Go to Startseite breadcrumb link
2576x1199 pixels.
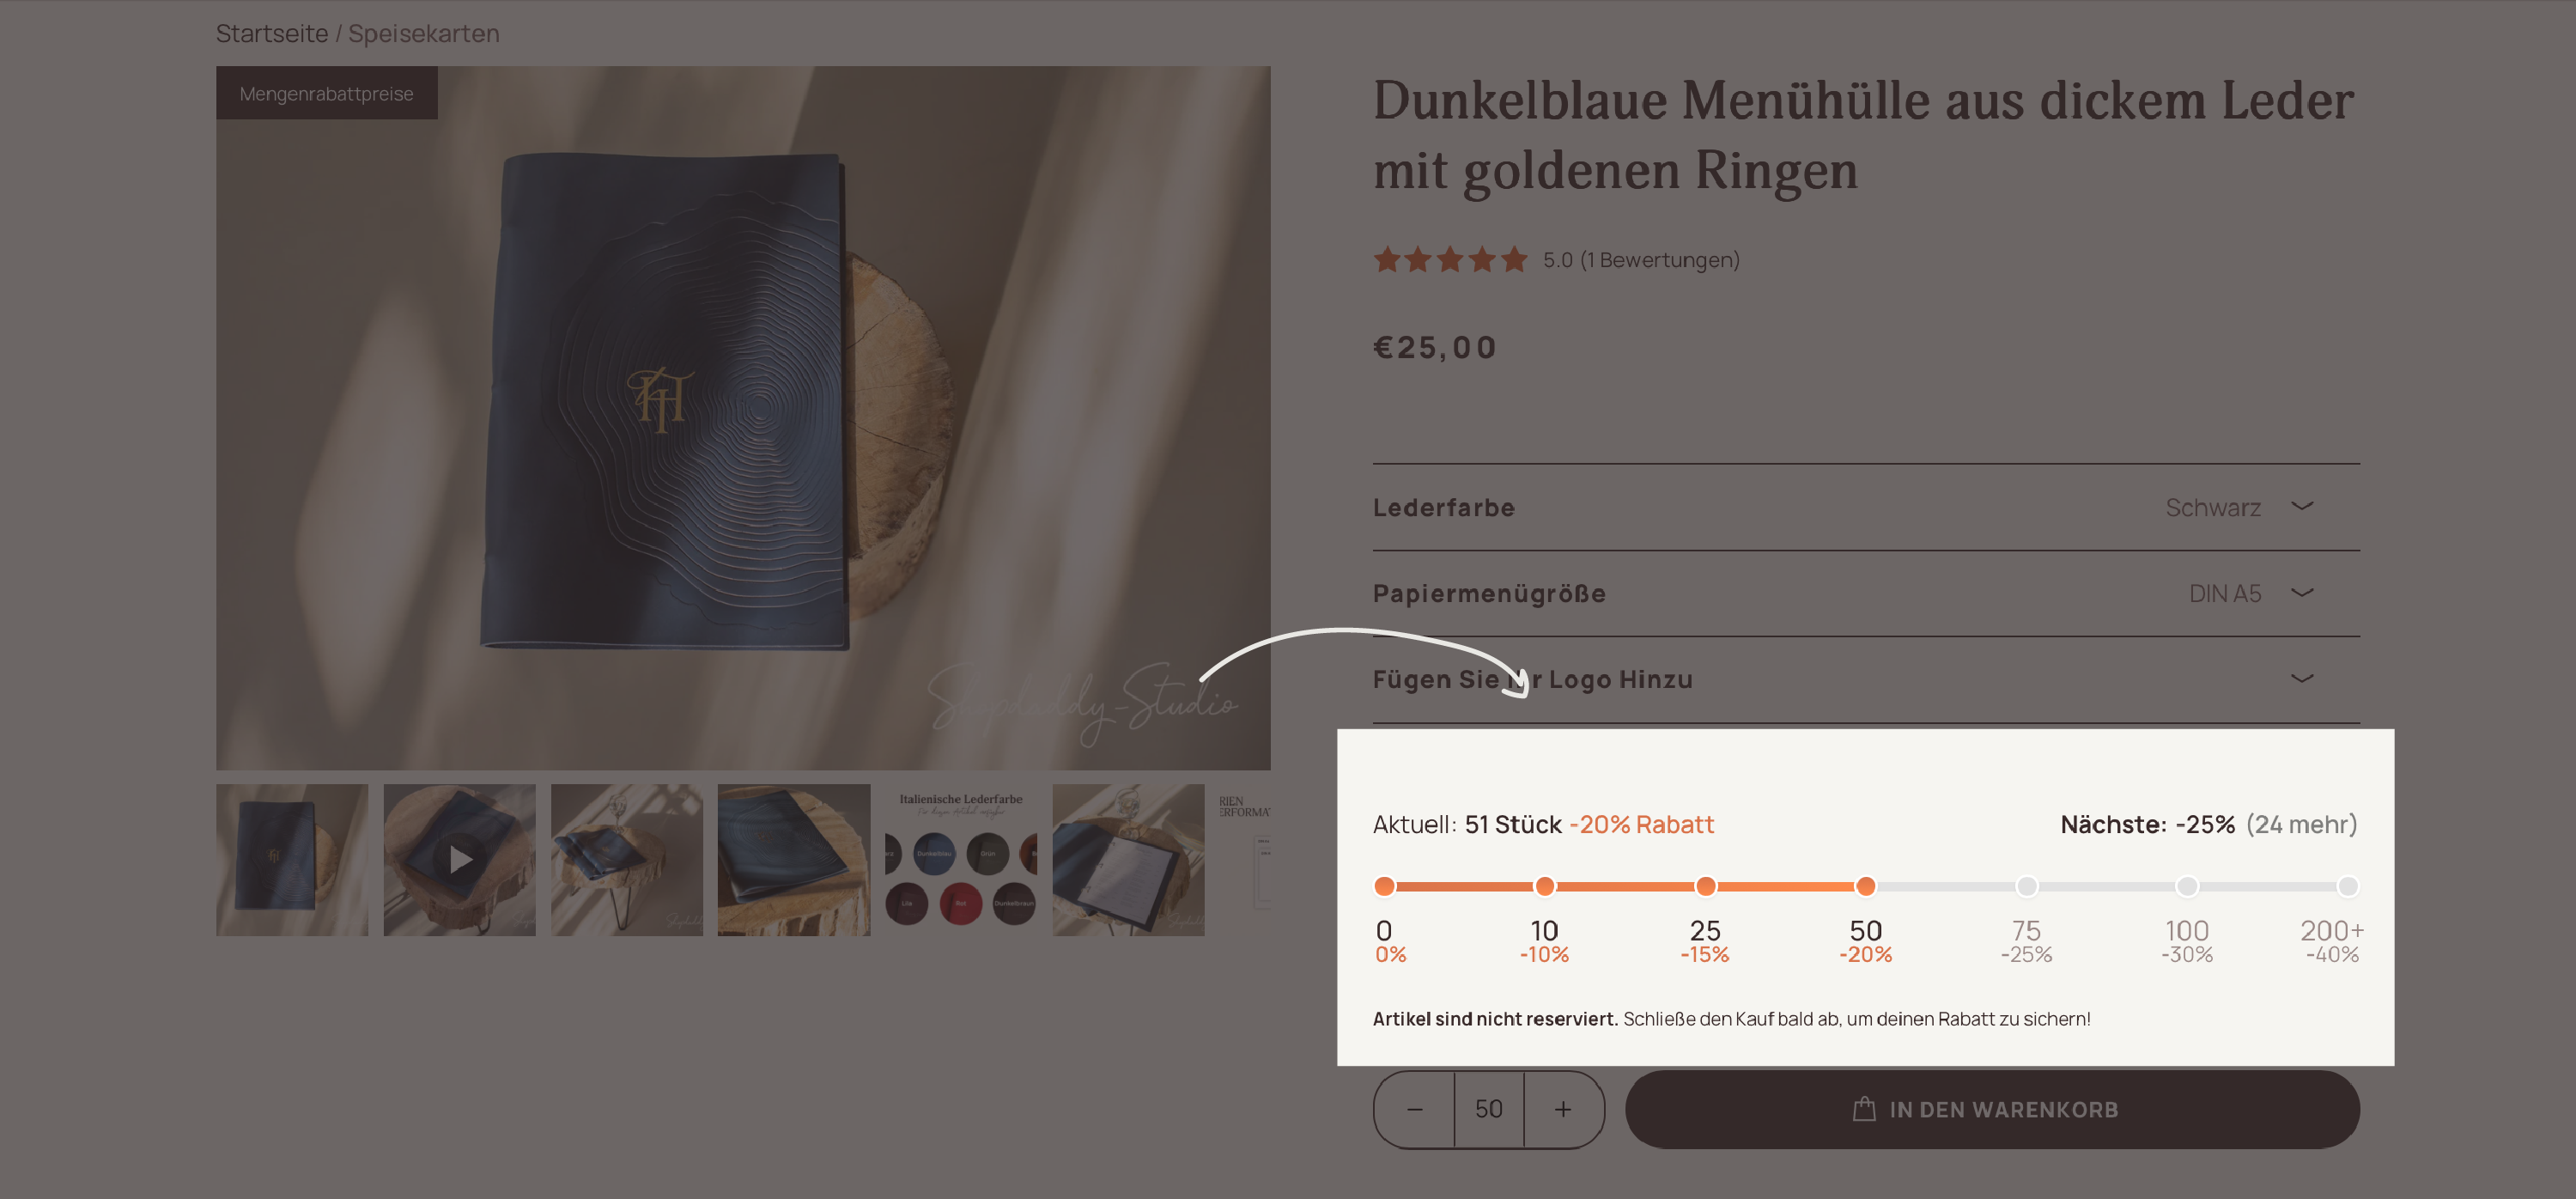tap(272, 33)
